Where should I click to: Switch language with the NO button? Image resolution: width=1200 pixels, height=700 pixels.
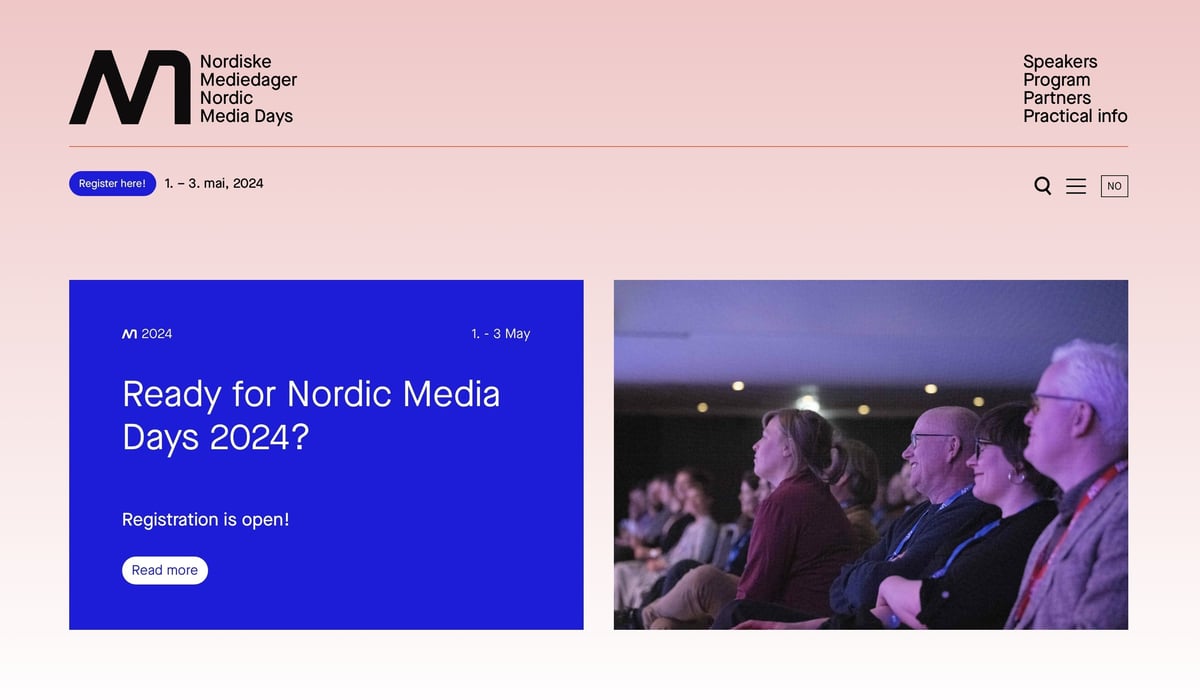point(1114,186)
